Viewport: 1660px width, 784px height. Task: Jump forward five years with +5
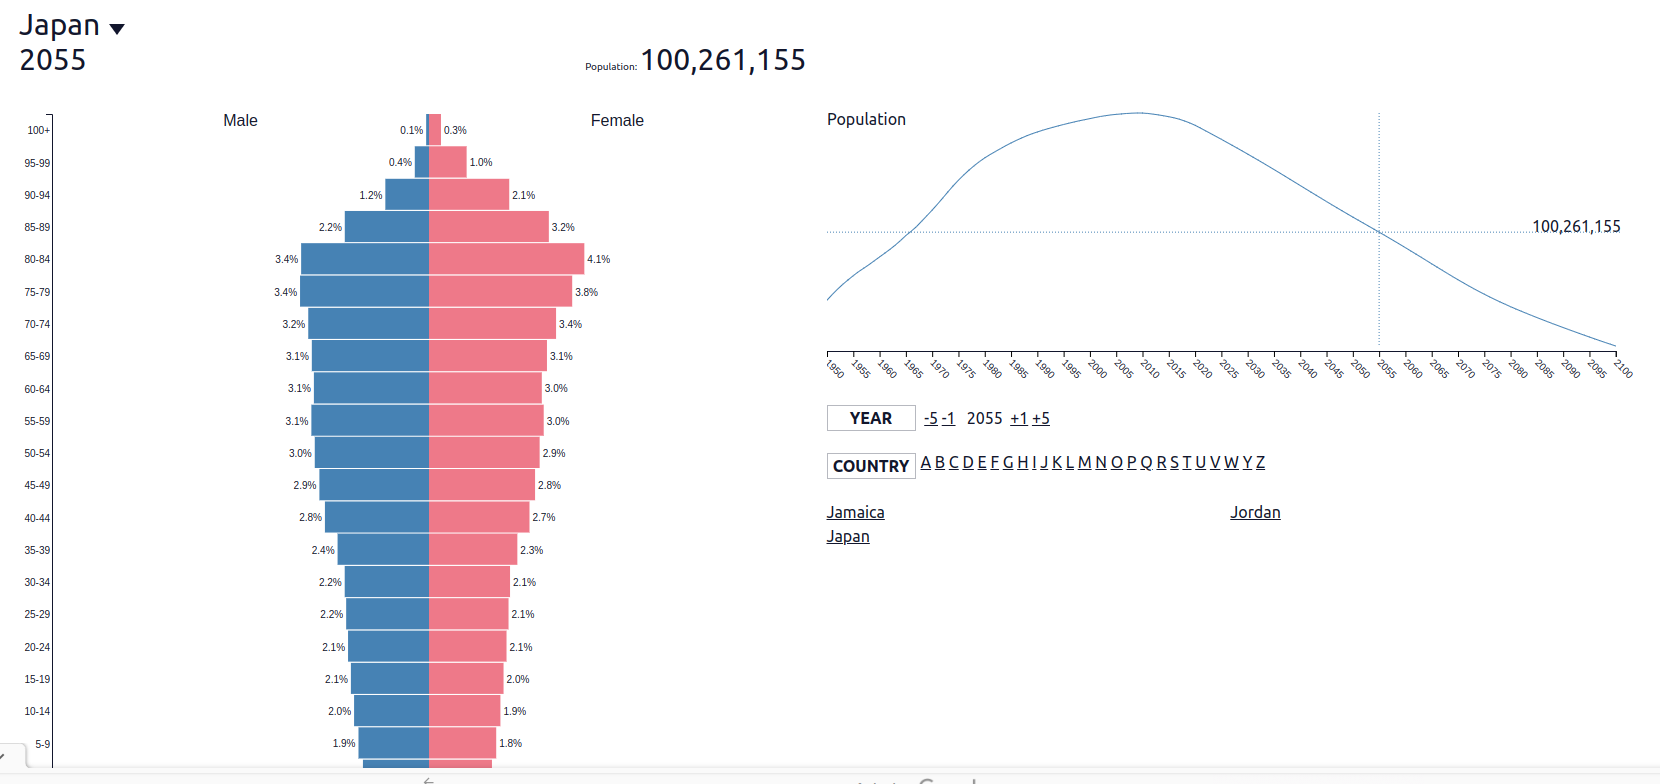click(1041, 419)
